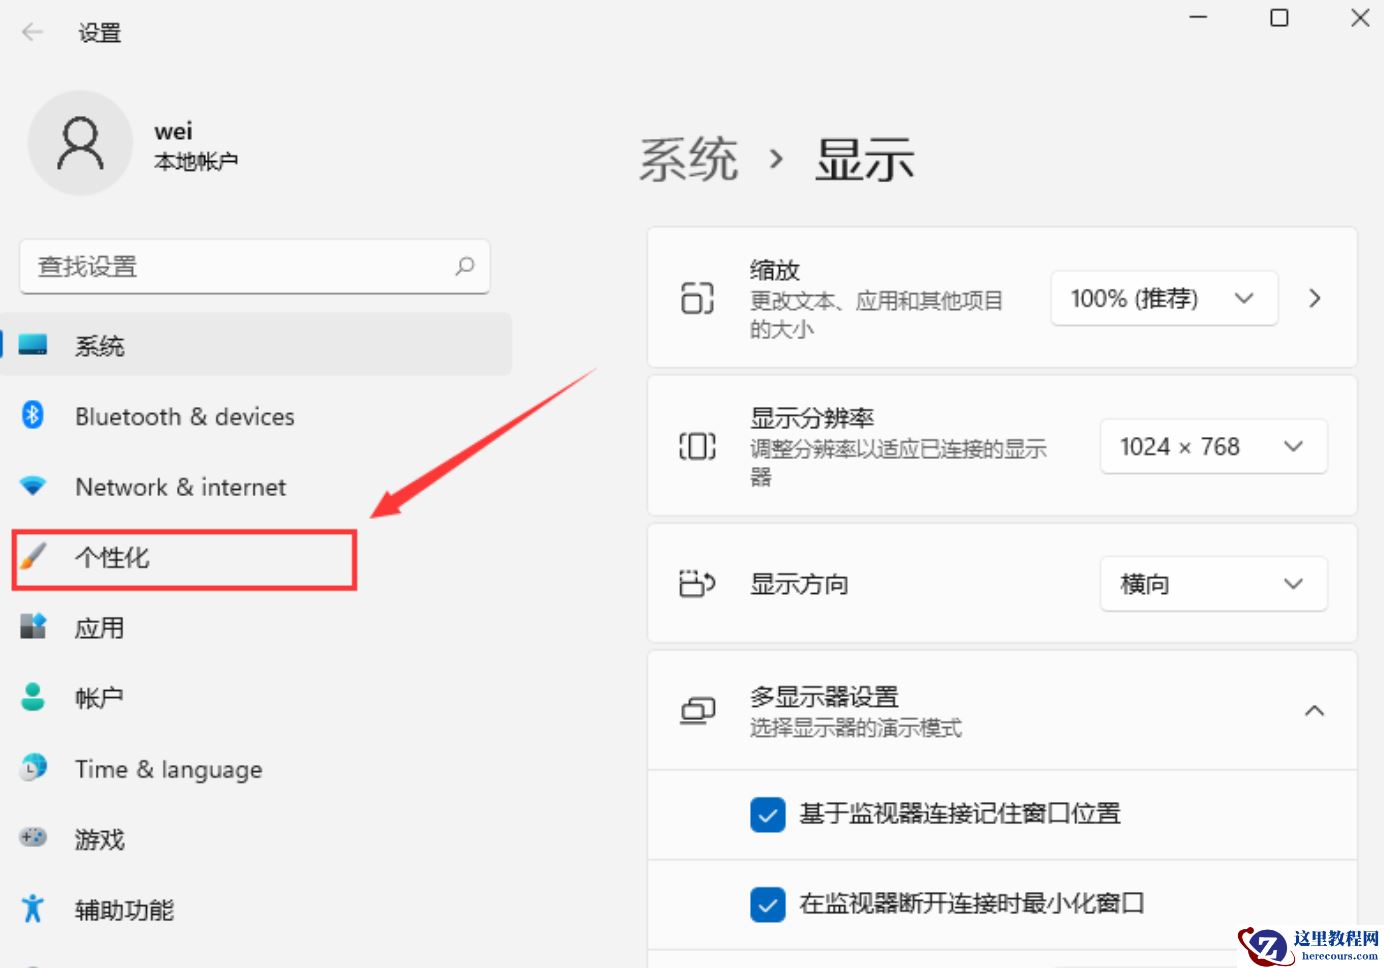Select the 游戏 (Gaming) Xbox icon

point(33,839)
